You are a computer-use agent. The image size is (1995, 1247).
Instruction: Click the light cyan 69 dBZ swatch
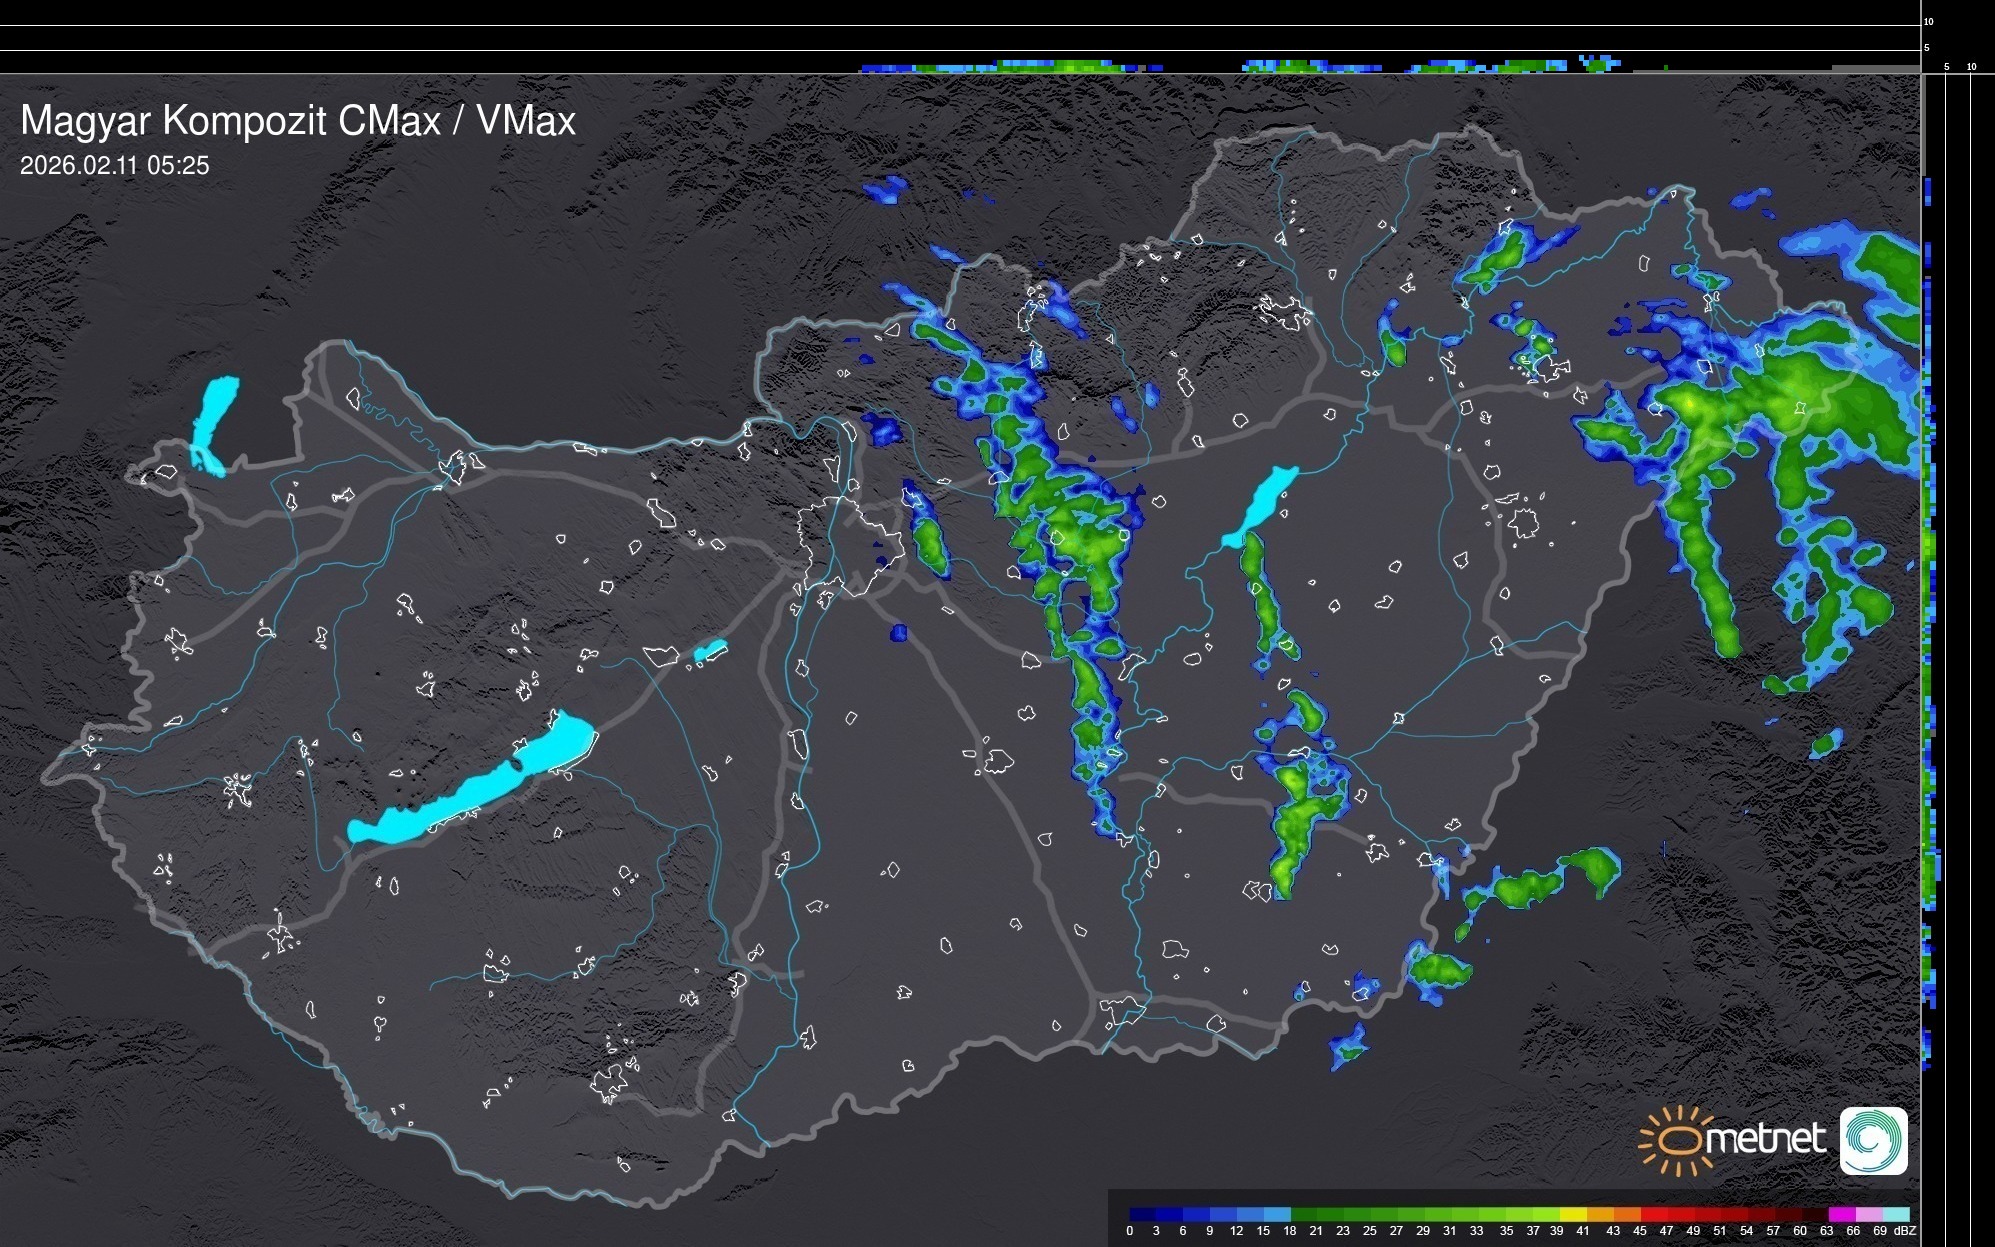(x=1896, y=1214)
